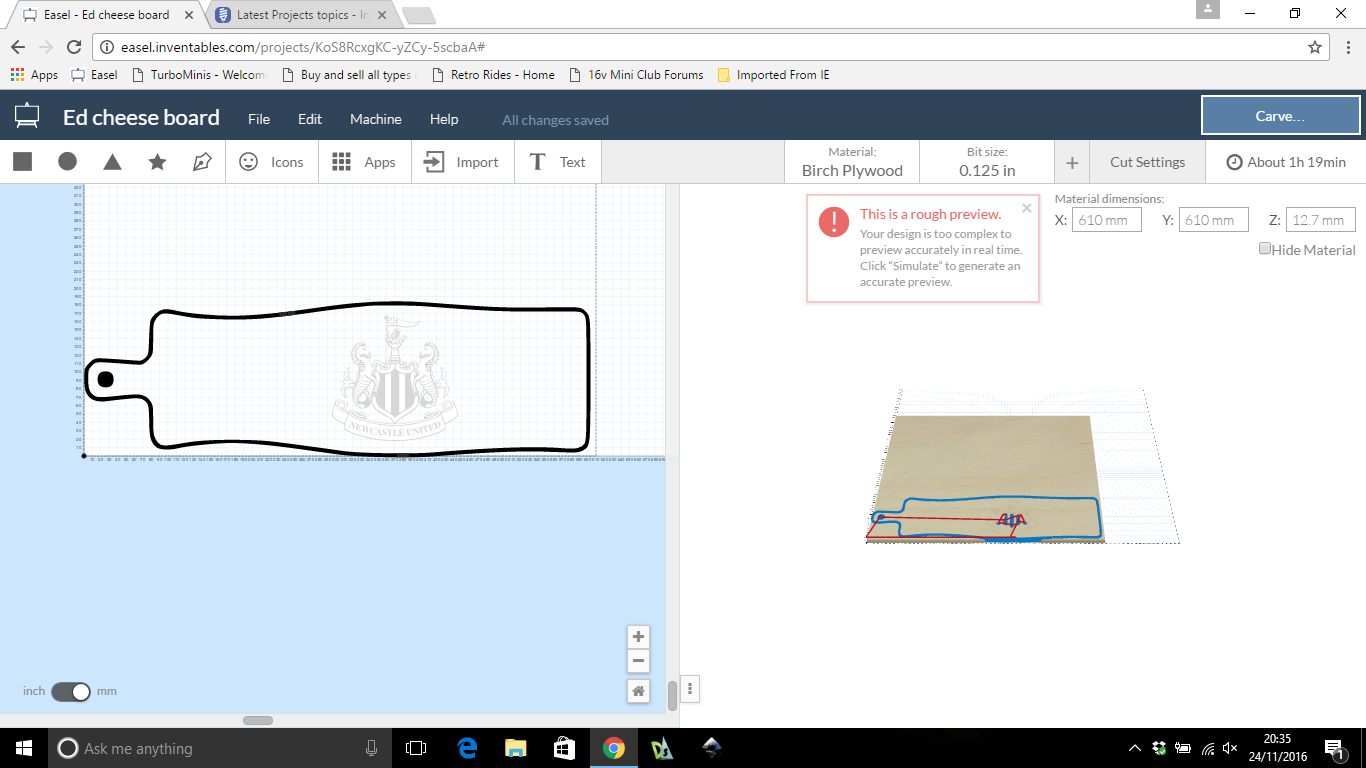
Task: Click the Chrome taskbar icon
Action: point(613,748)
